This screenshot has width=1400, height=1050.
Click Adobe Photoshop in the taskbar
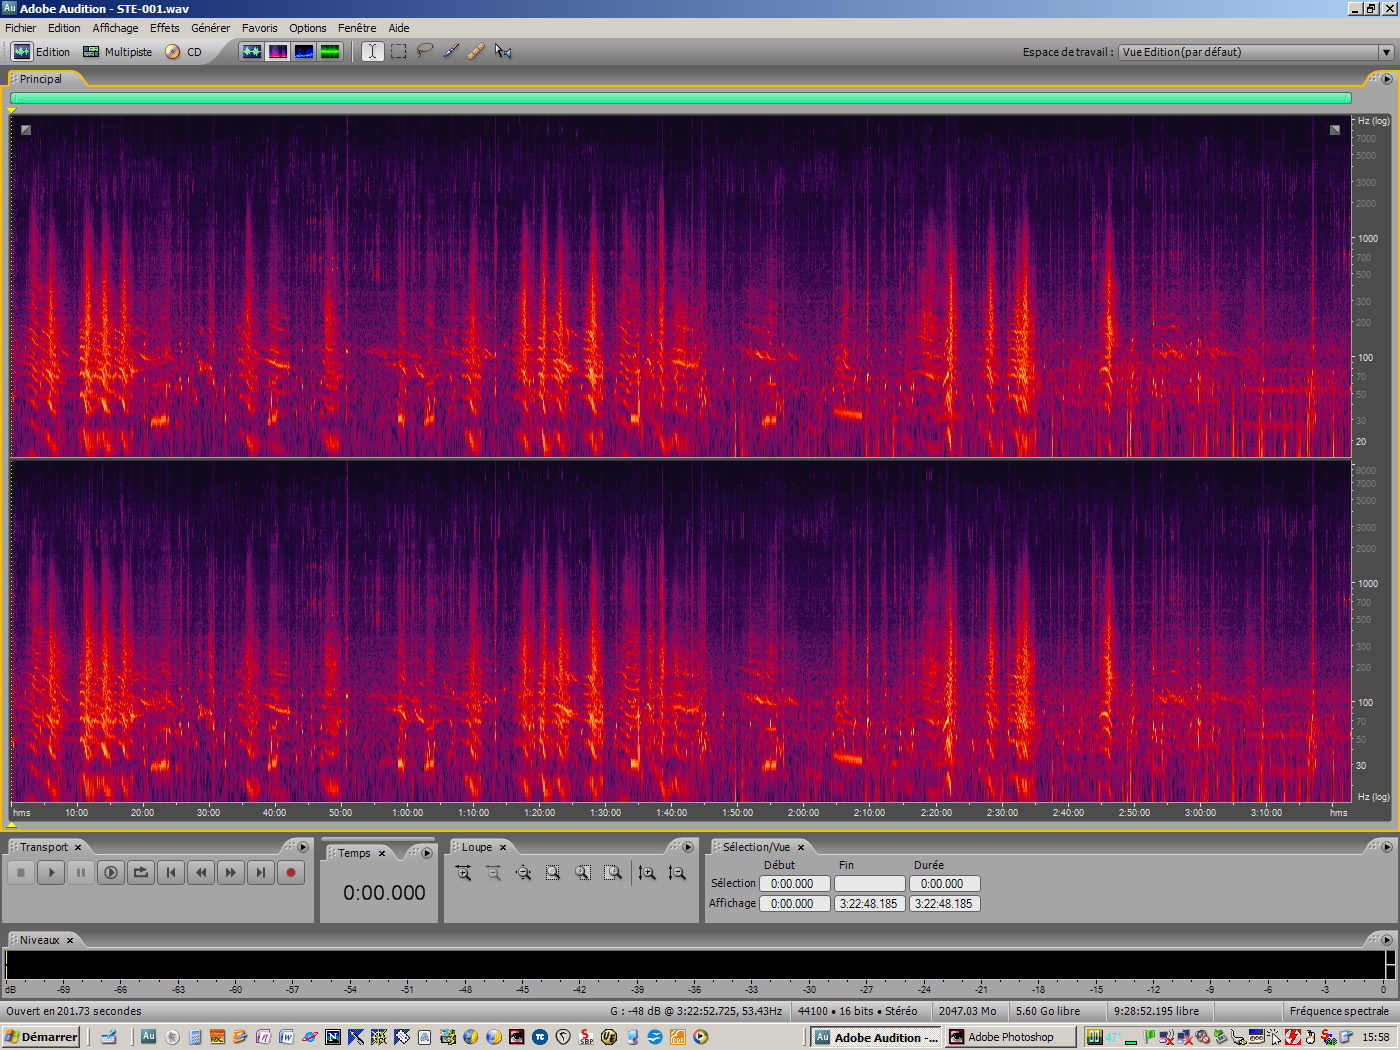click(x=1010, y=1037)
